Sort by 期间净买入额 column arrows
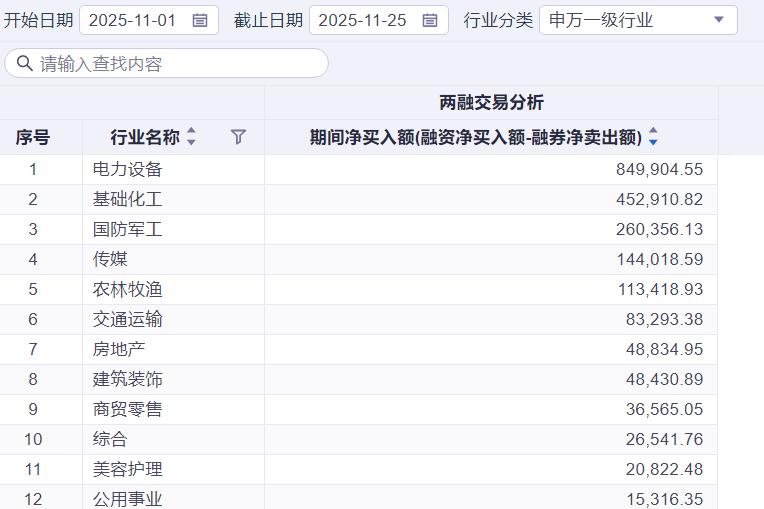 tap(653, 136)
